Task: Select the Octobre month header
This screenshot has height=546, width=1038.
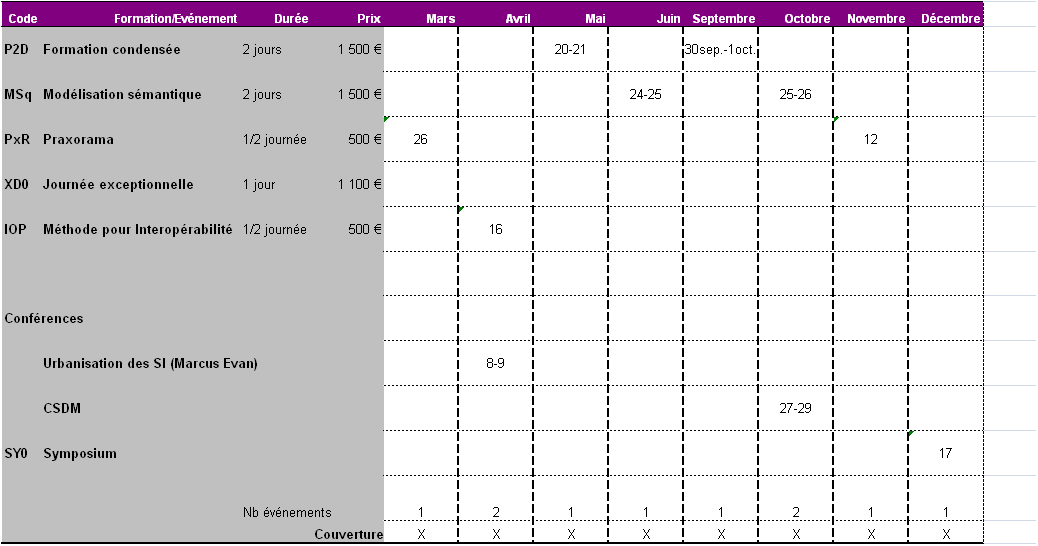Action: 807,19
